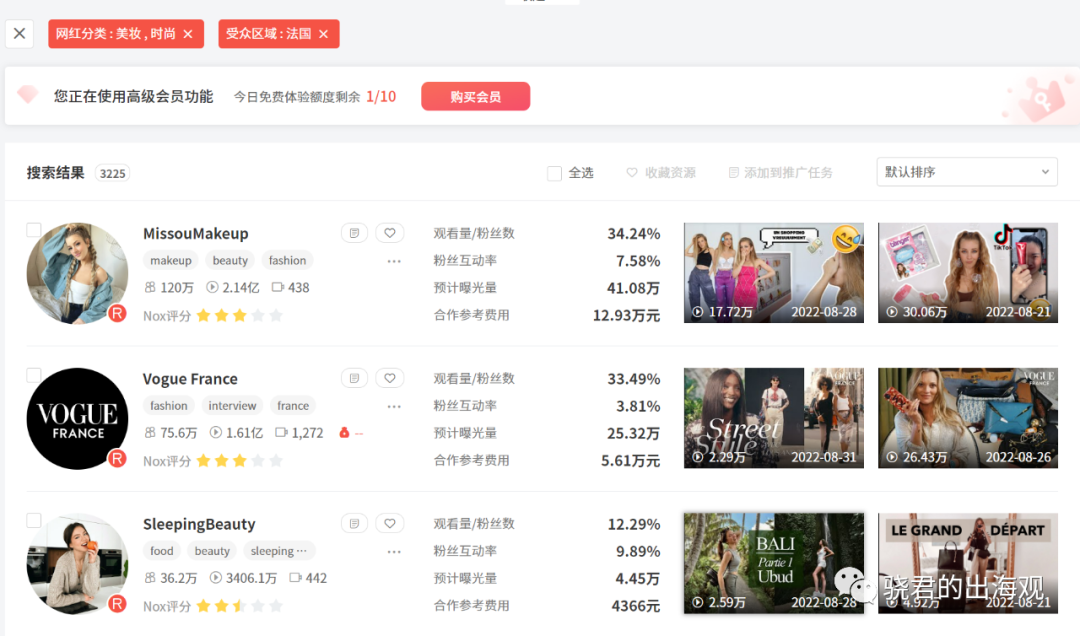Click the interview tag

(232, 406)
